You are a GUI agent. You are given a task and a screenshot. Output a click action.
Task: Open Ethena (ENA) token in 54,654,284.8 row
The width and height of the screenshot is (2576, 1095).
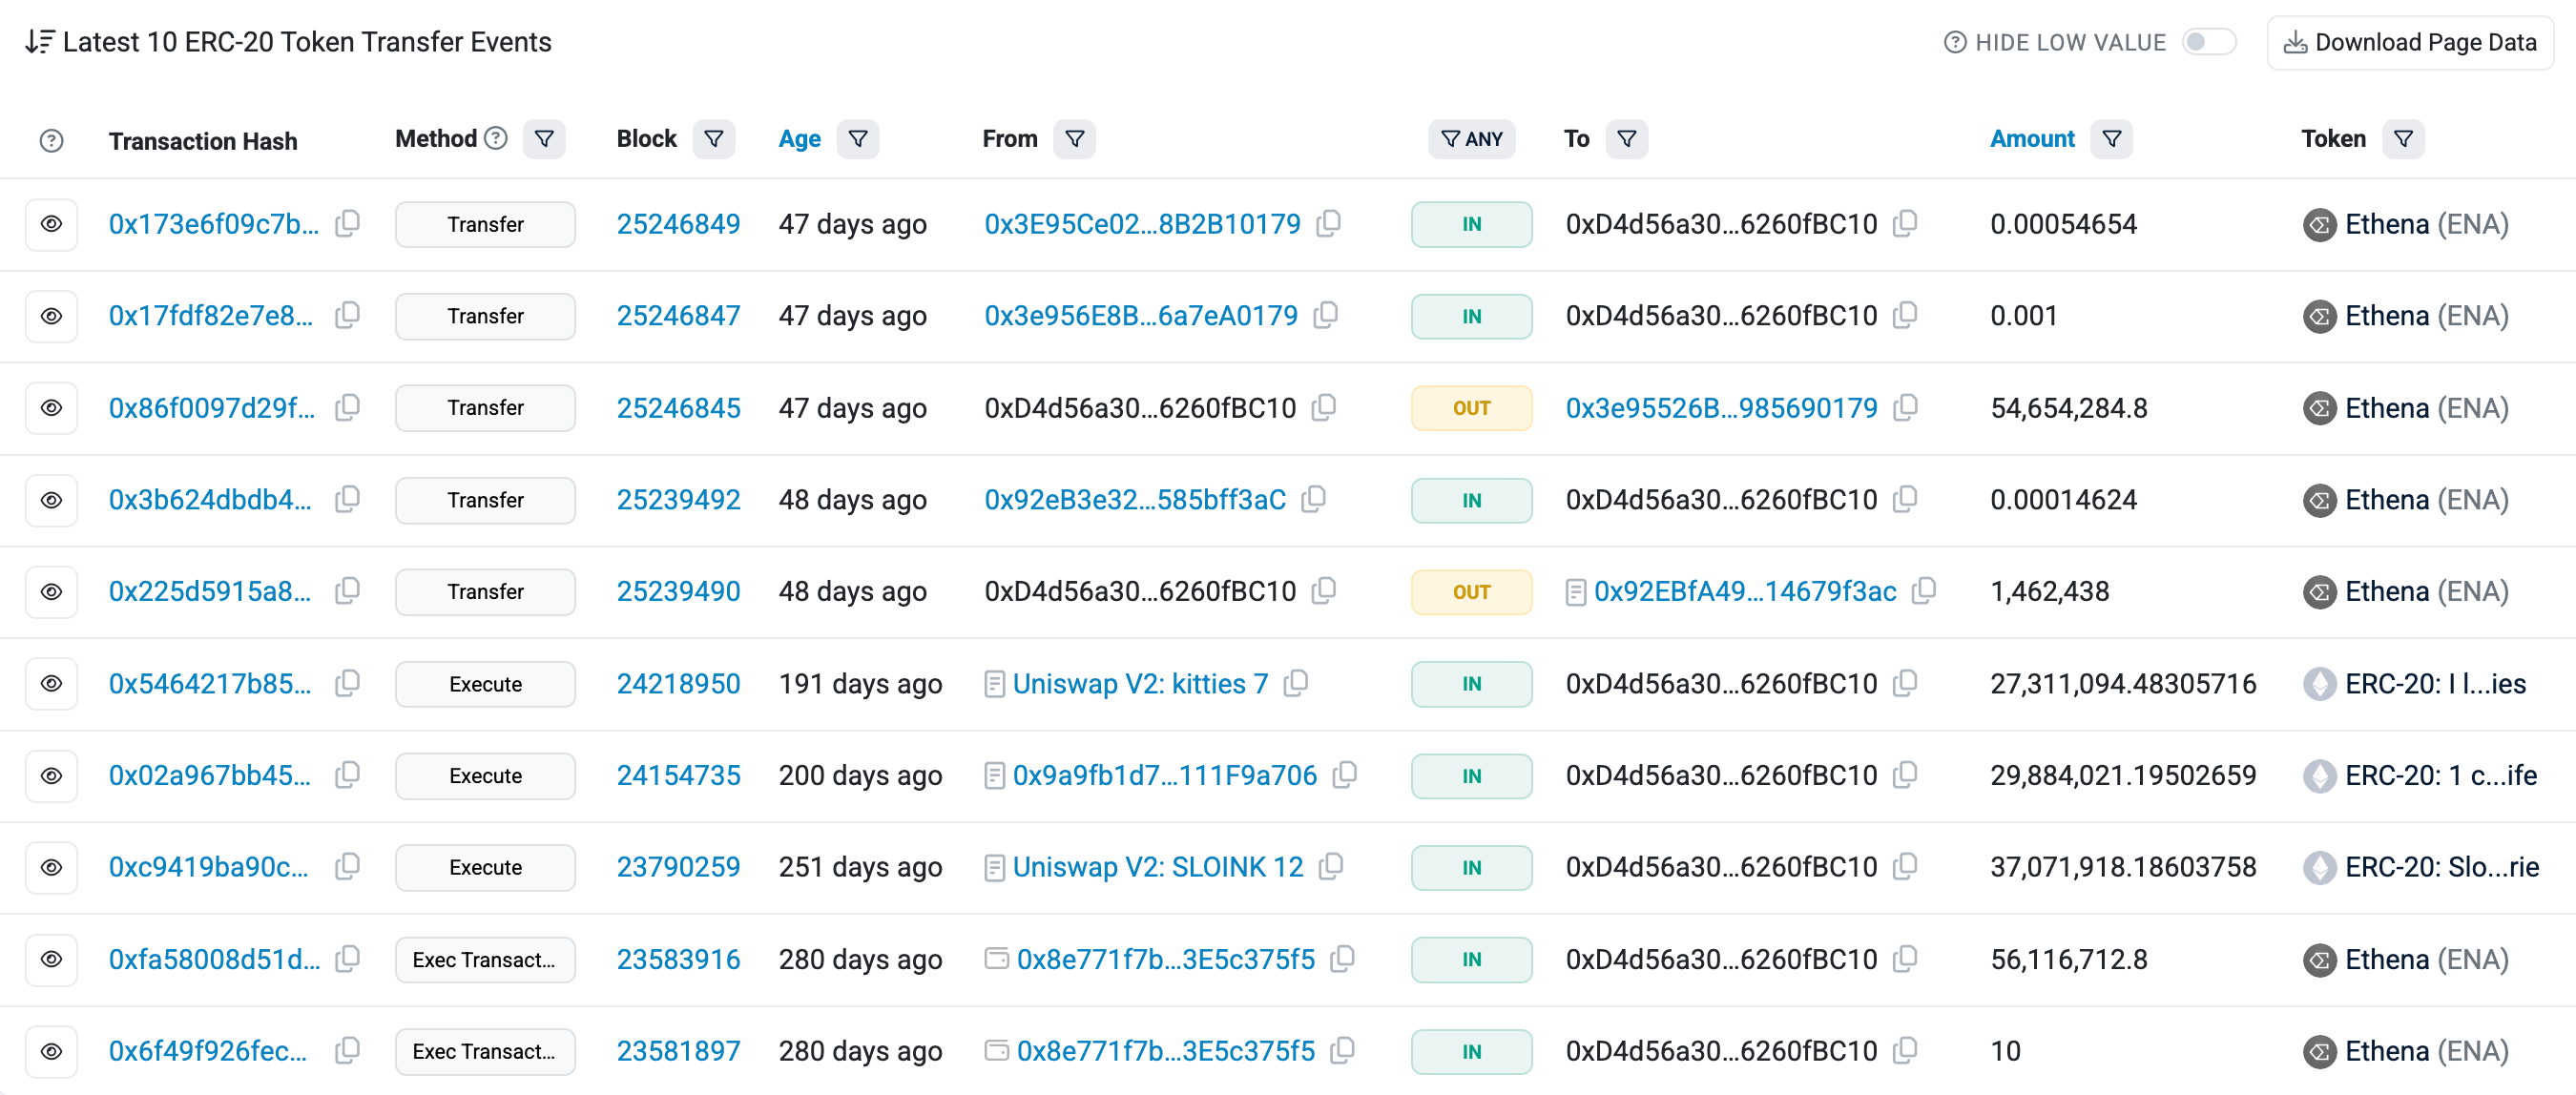point(2426,408)
